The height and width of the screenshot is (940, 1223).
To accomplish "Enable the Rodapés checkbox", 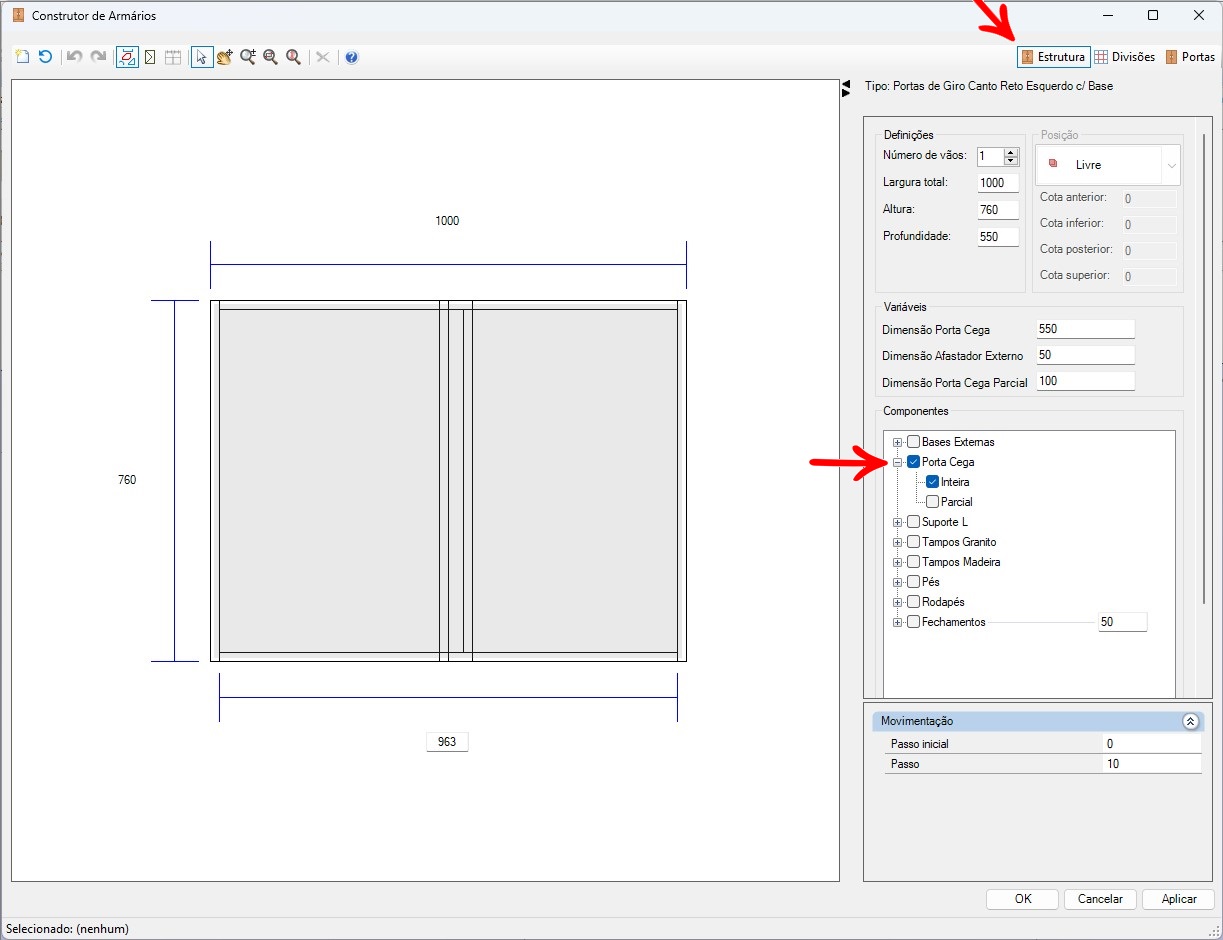I will coord(913,602).
